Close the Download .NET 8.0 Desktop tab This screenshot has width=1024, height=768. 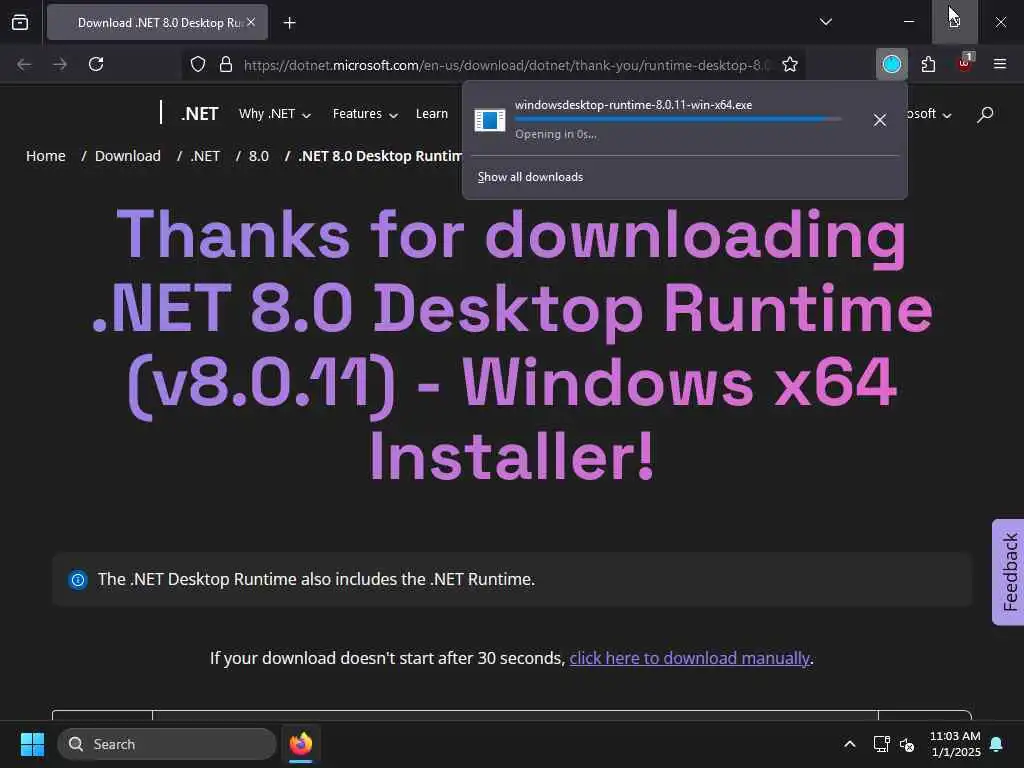click(251, 22)
